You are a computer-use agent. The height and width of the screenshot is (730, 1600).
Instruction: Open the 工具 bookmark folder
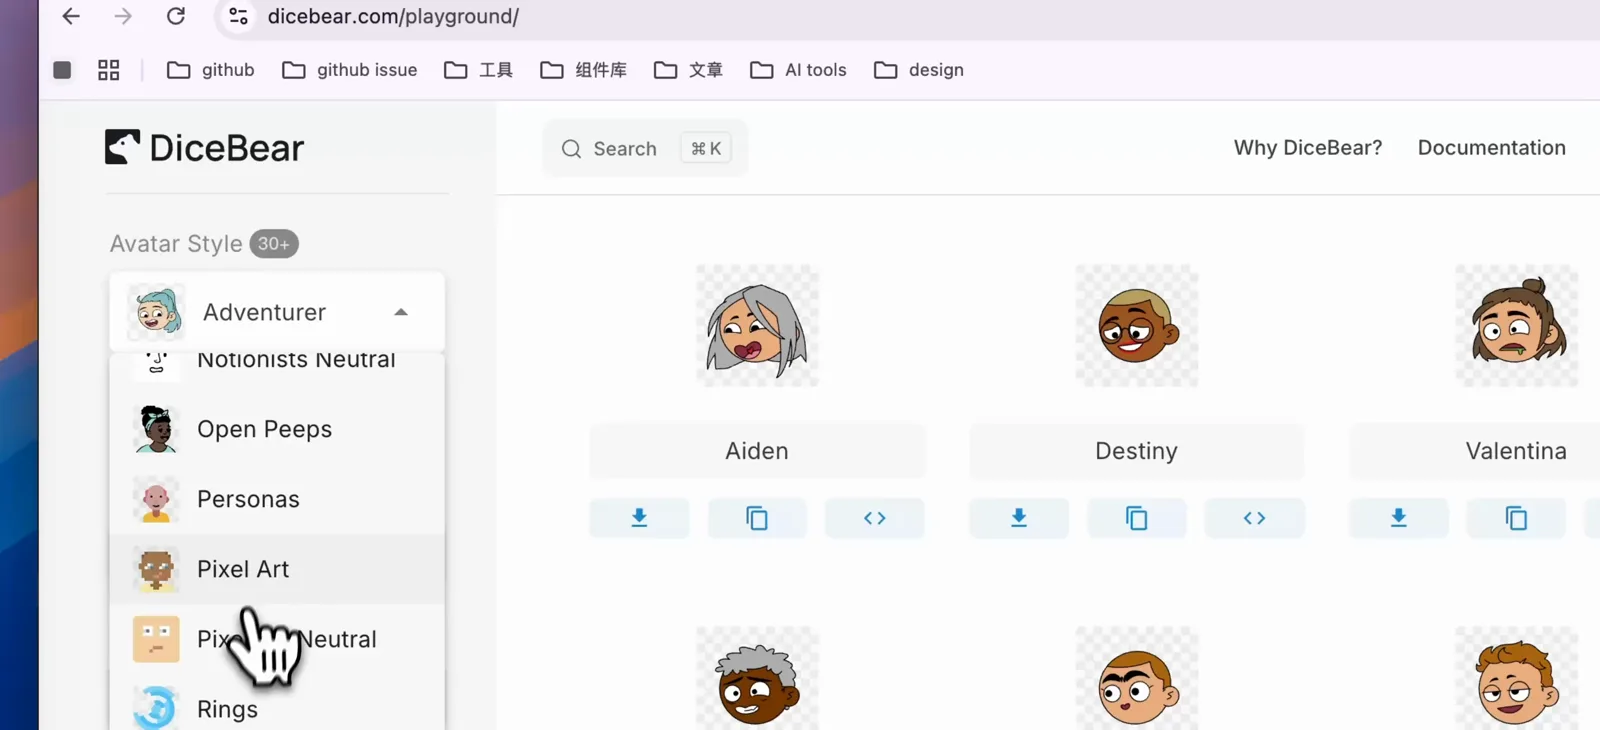click(x=478, y=70)
